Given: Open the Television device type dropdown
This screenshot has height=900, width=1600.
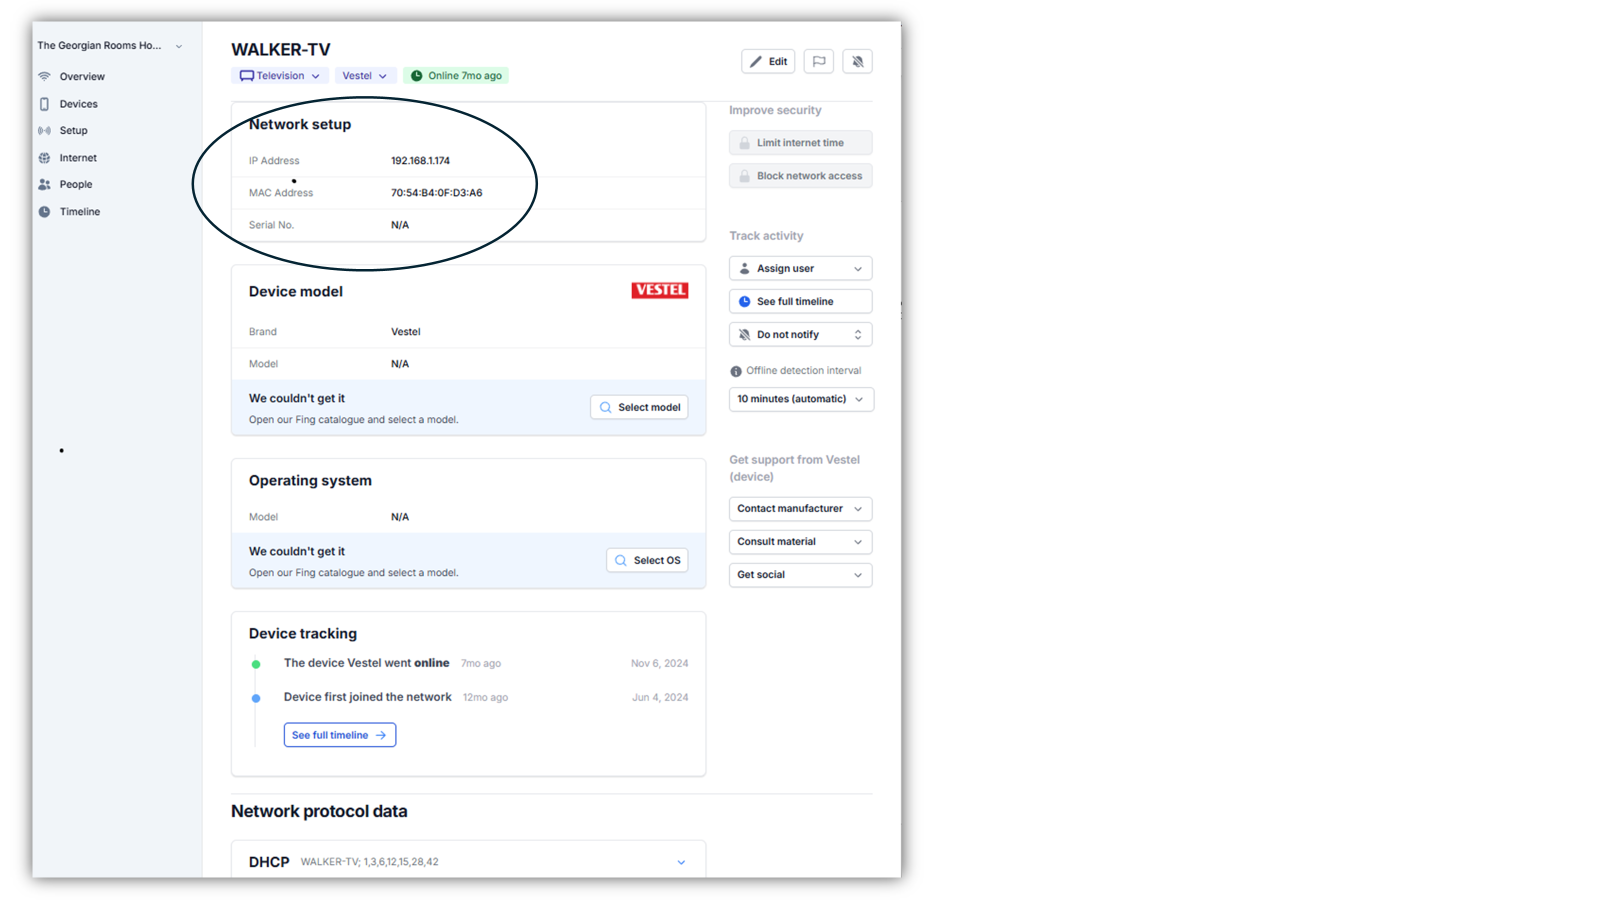Looking at the screenshot, I should tap(280, 76).
